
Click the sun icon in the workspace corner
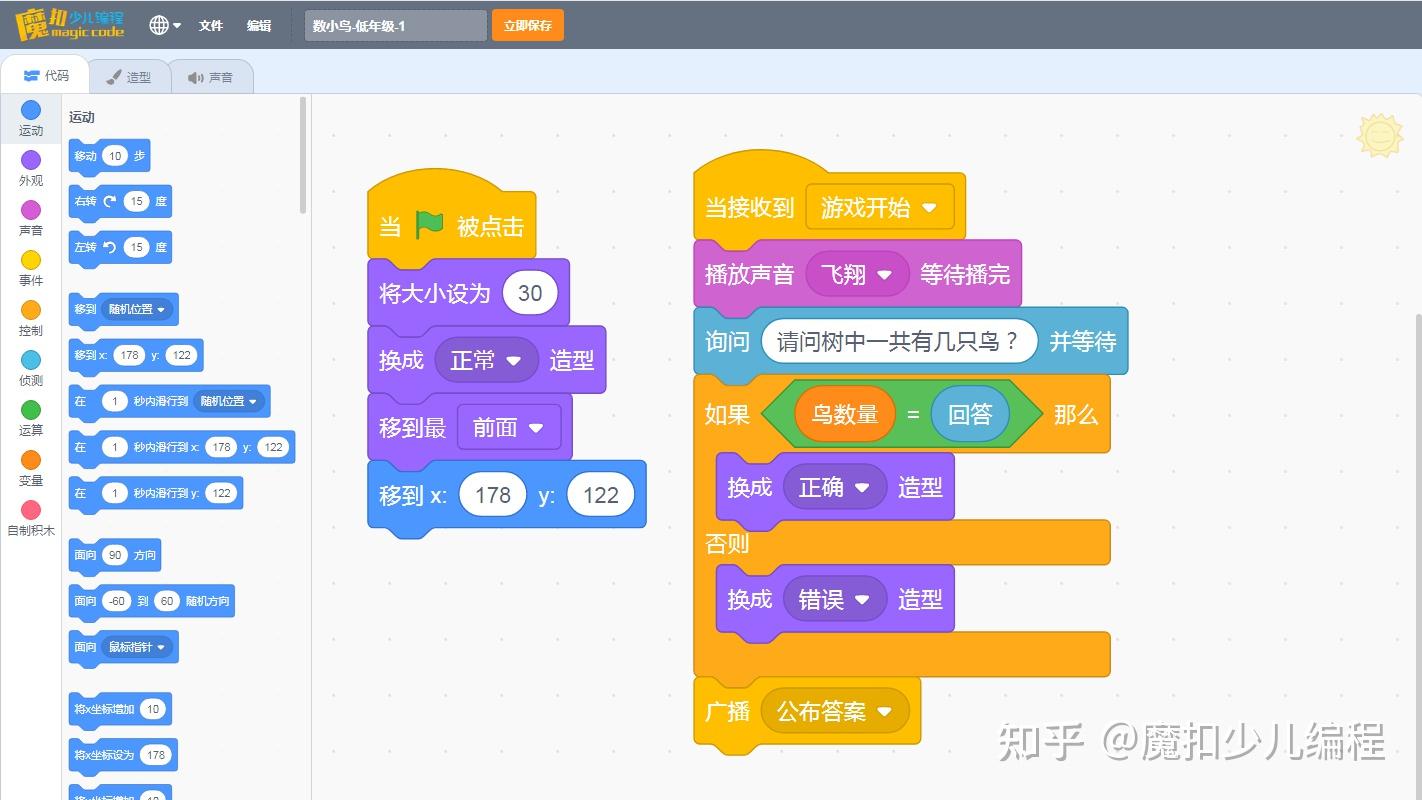pyautogui.click(x=1380, y=135)
